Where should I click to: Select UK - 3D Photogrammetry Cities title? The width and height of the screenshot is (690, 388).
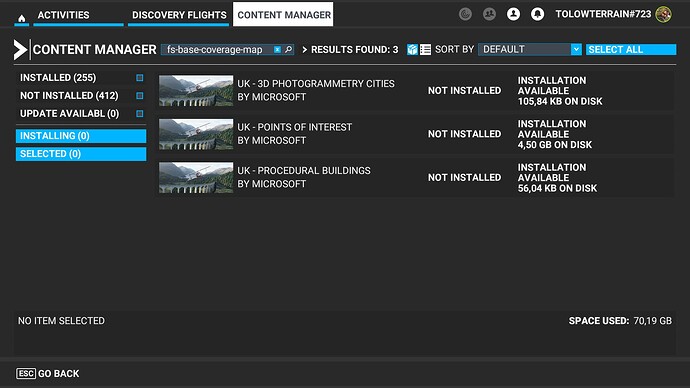pos(316,84)
